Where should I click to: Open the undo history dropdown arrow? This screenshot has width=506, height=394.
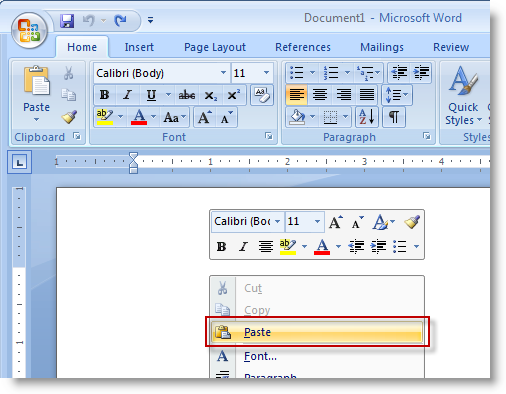104,21
